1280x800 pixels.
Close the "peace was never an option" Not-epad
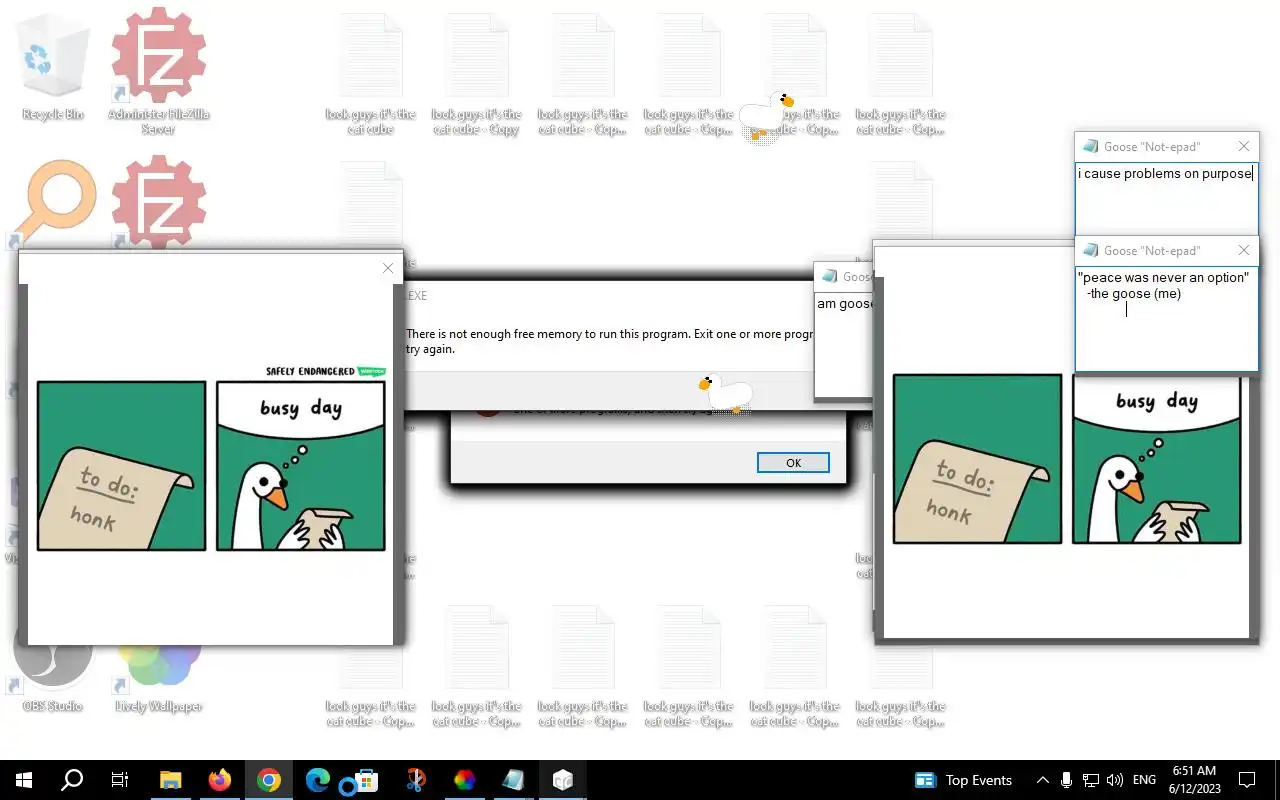[1243, 250]
